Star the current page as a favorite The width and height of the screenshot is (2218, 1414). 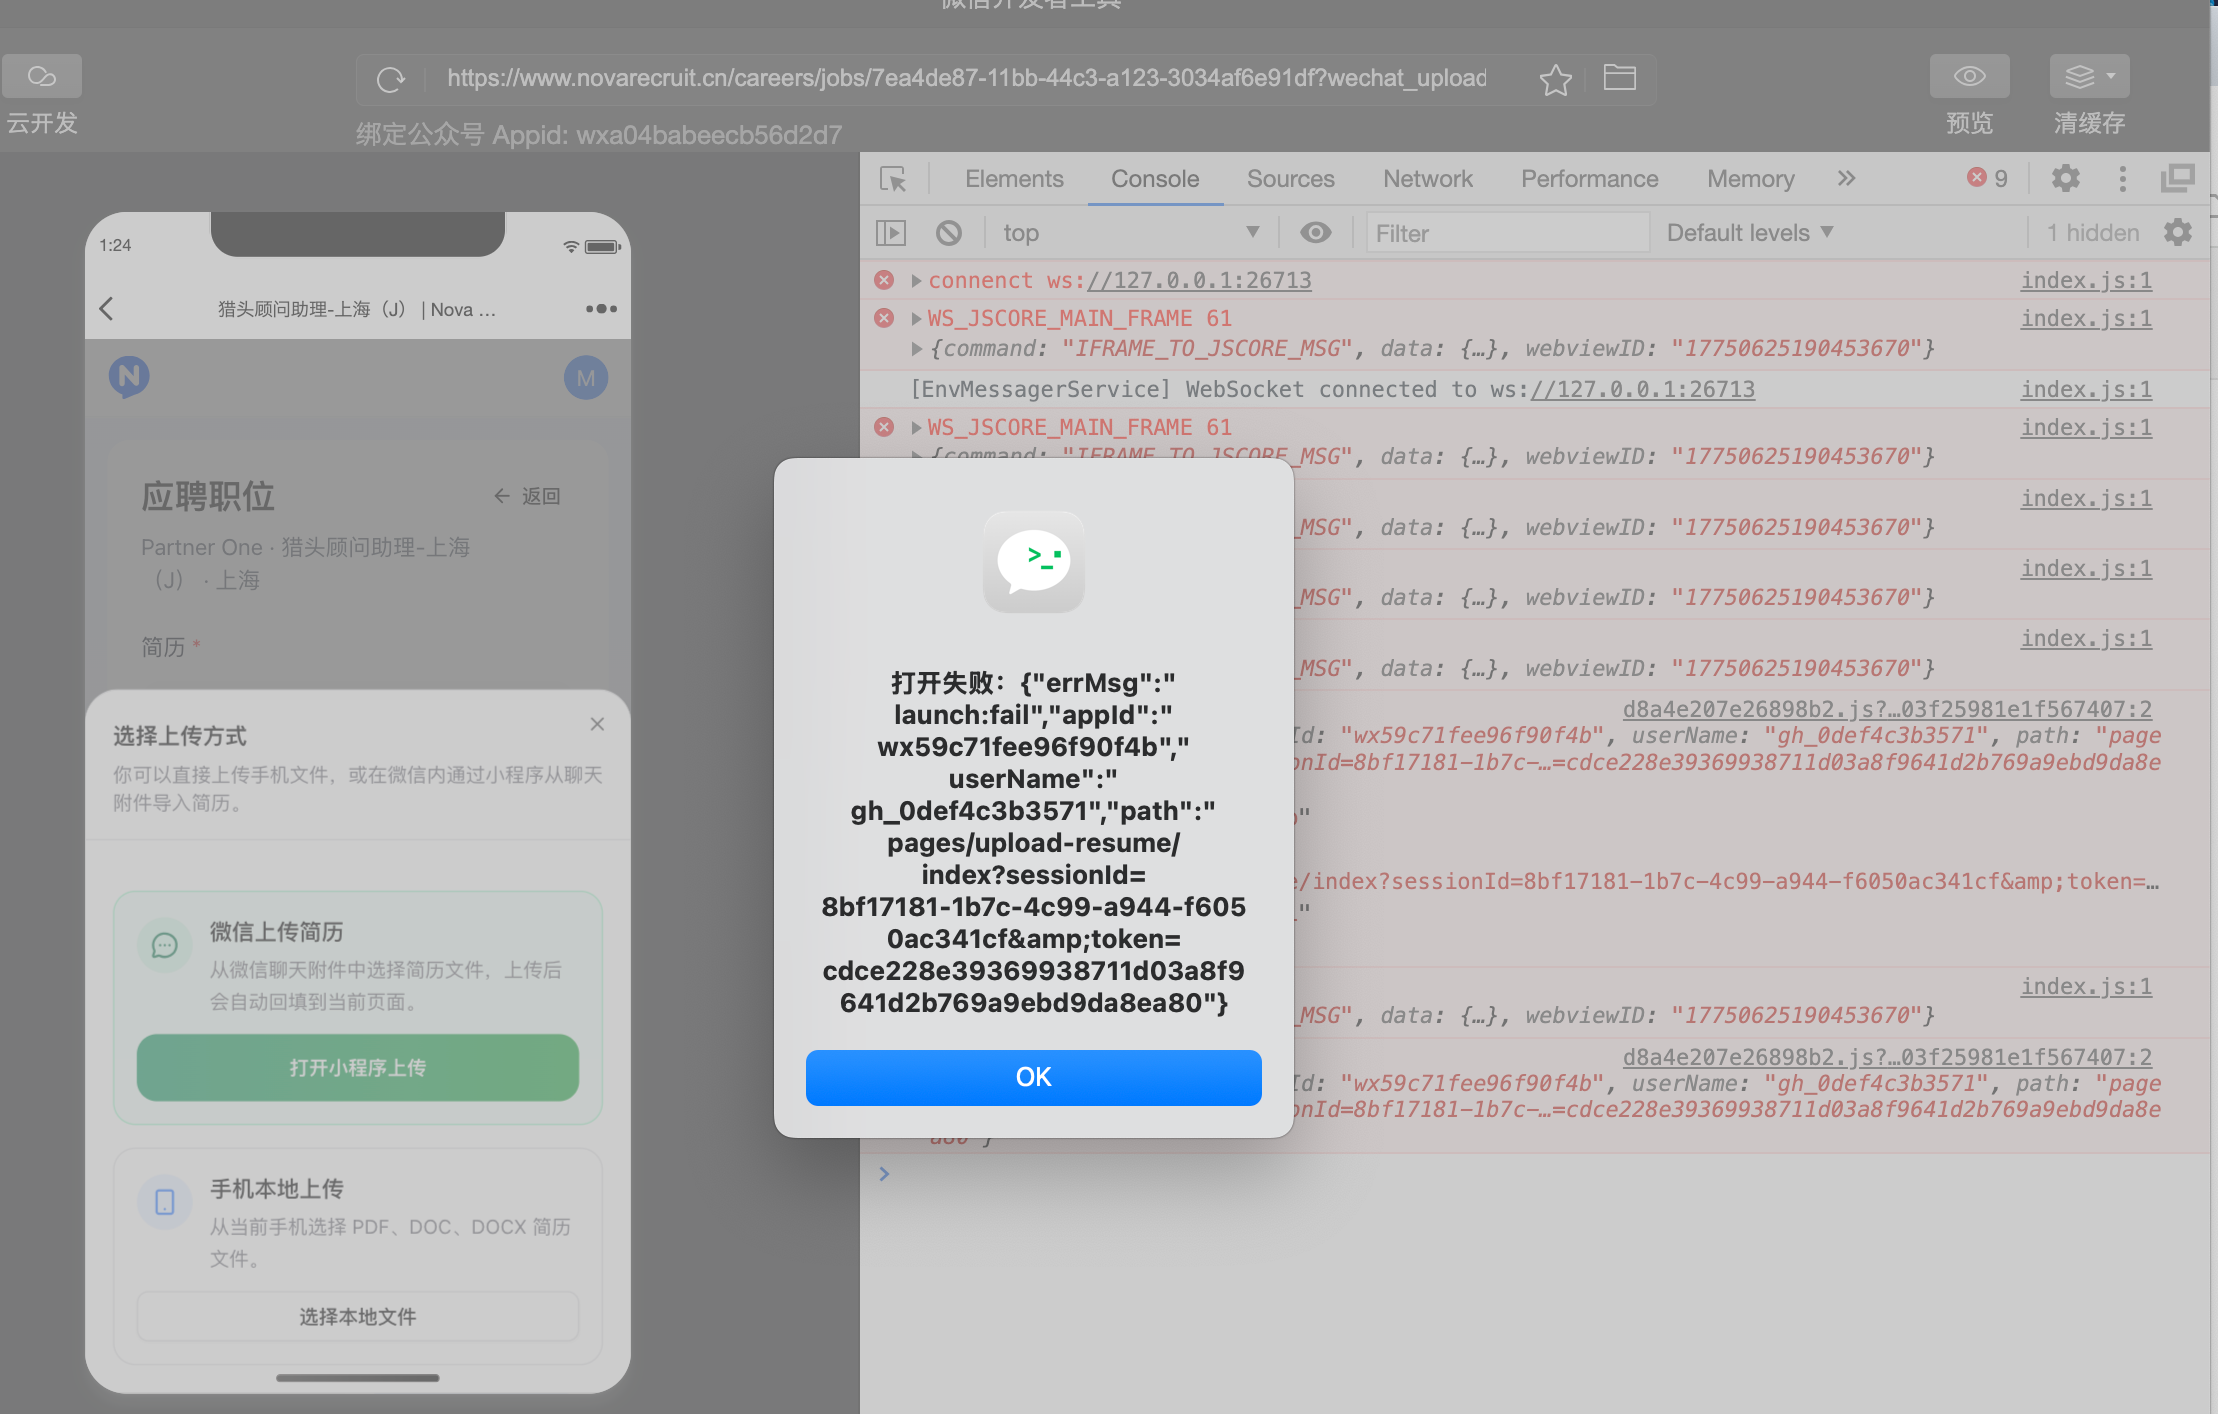click(1555, 79)
